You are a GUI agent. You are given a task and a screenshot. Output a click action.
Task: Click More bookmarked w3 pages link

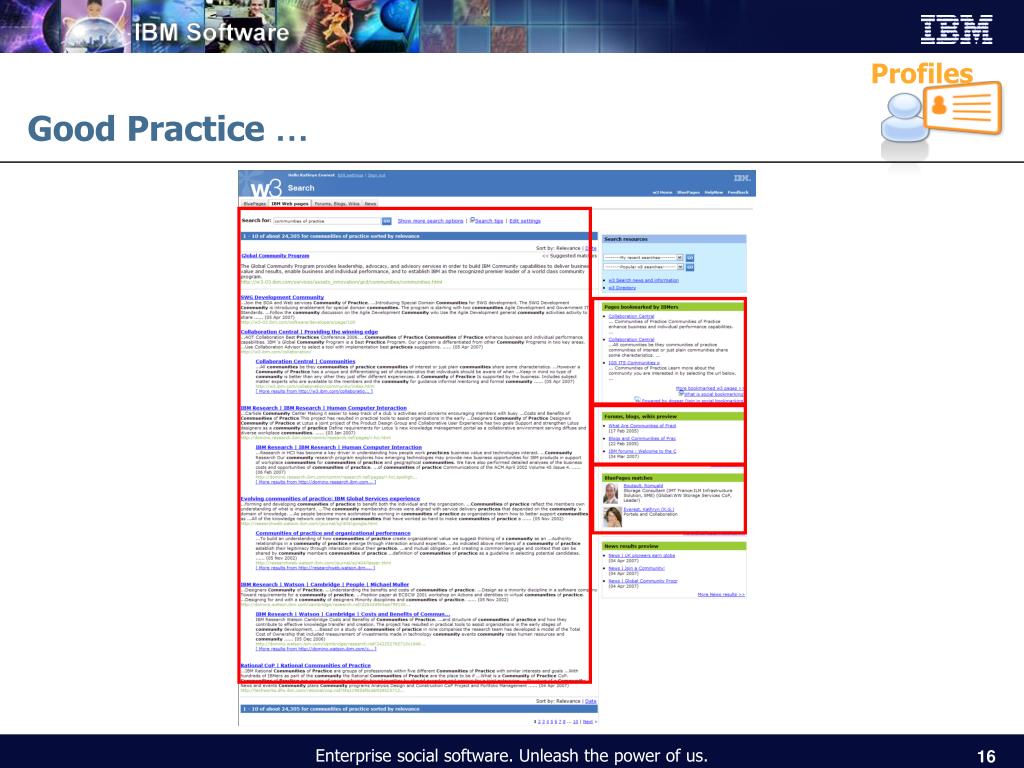coord(709,388)
